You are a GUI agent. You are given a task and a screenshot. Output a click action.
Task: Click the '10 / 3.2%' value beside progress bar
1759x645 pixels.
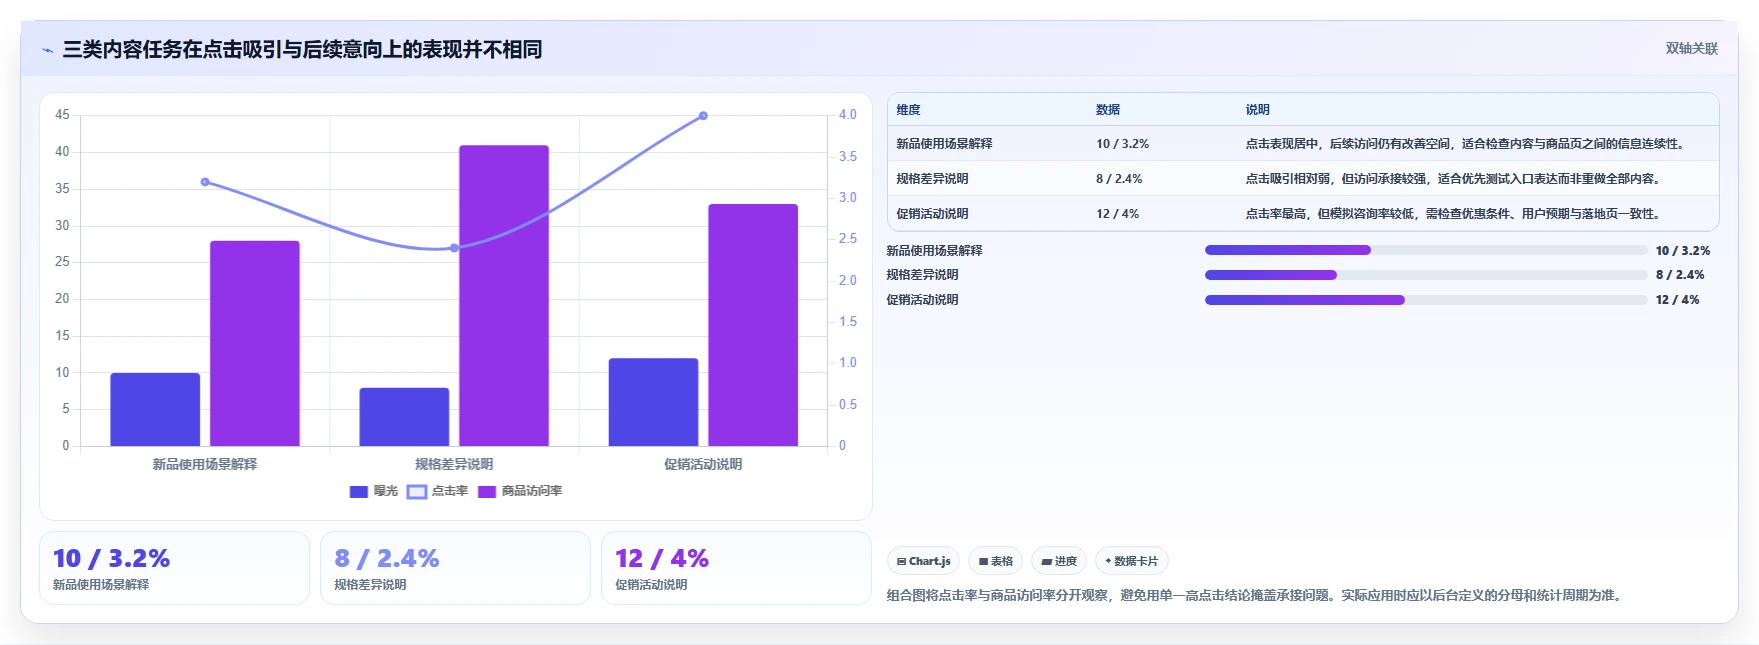1683,251
